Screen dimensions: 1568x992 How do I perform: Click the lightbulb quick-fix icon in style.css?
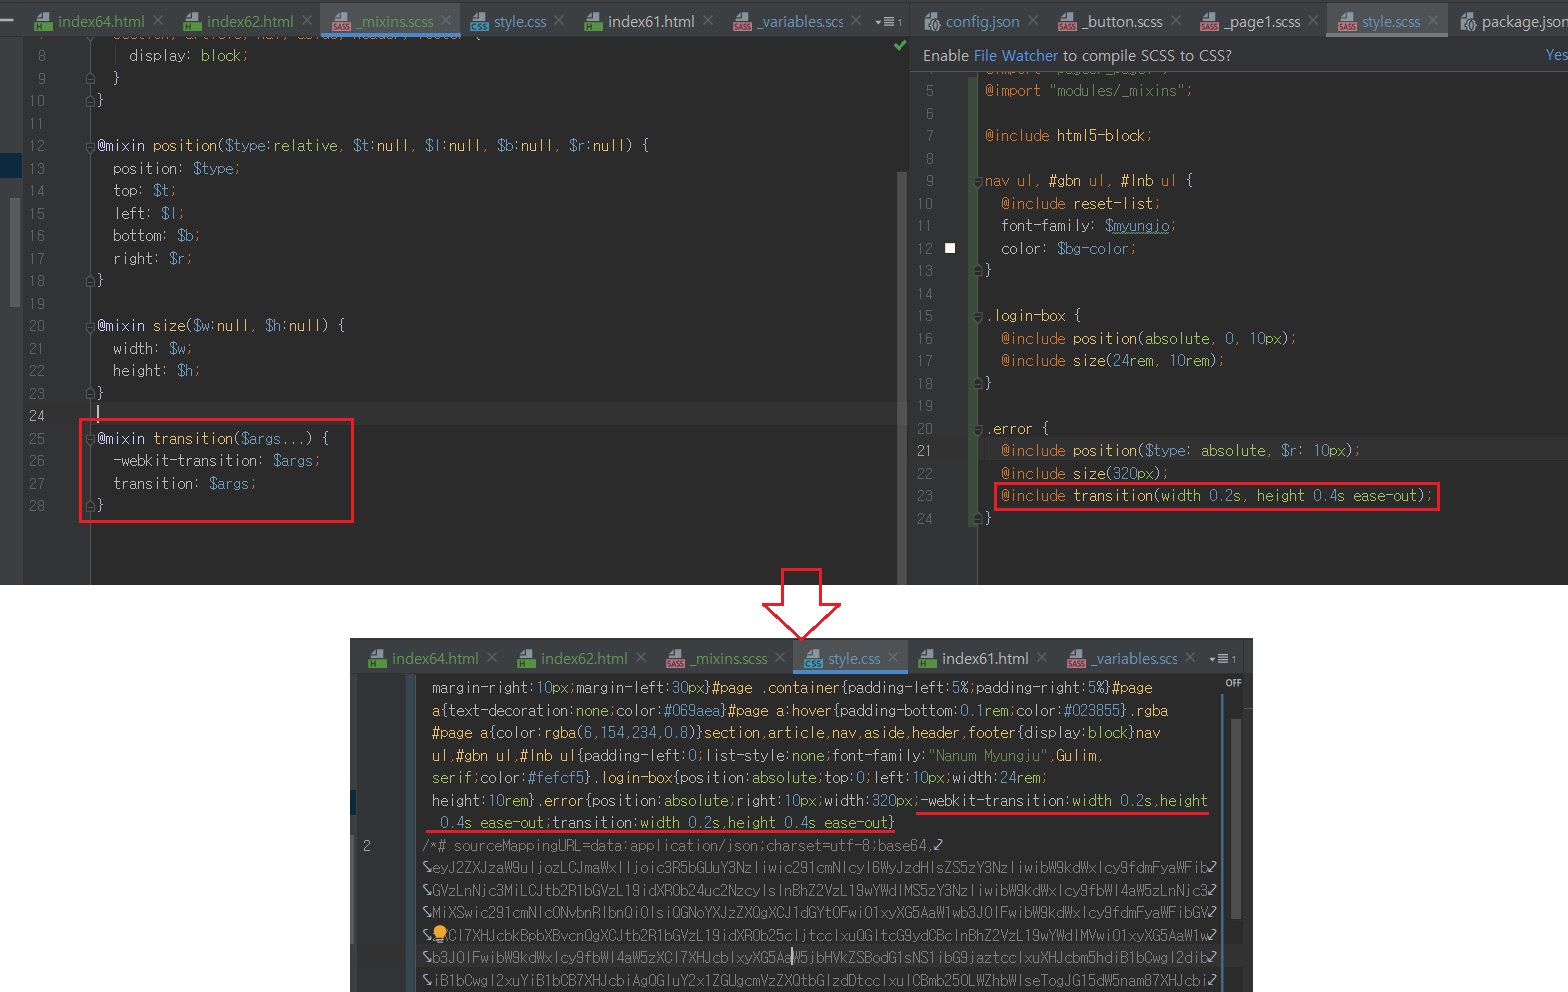click(x=439, y=934)
